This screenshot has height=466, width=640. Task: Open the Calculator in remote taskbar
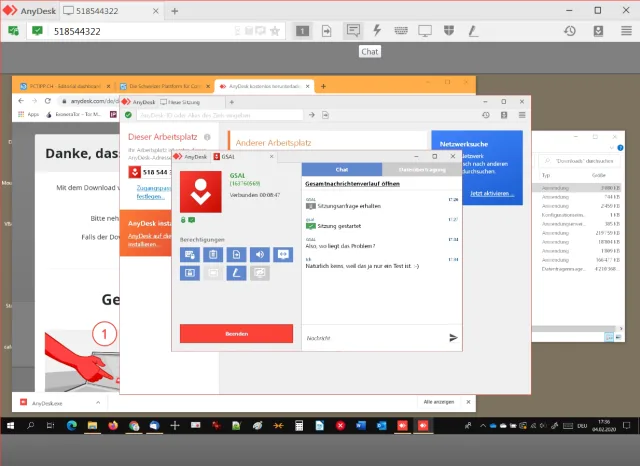[x=299, y=426]
